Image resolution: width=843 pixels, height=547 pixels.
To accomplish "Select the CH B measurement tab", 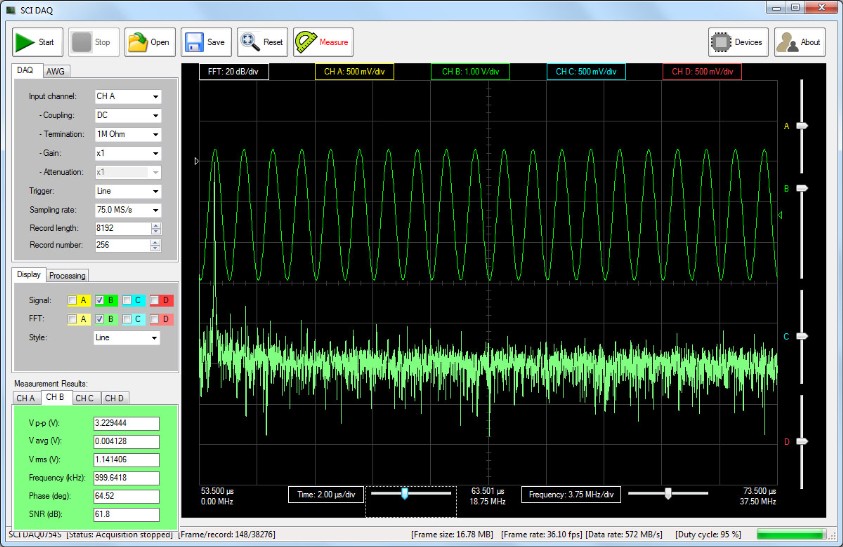I will coord(55,397).
